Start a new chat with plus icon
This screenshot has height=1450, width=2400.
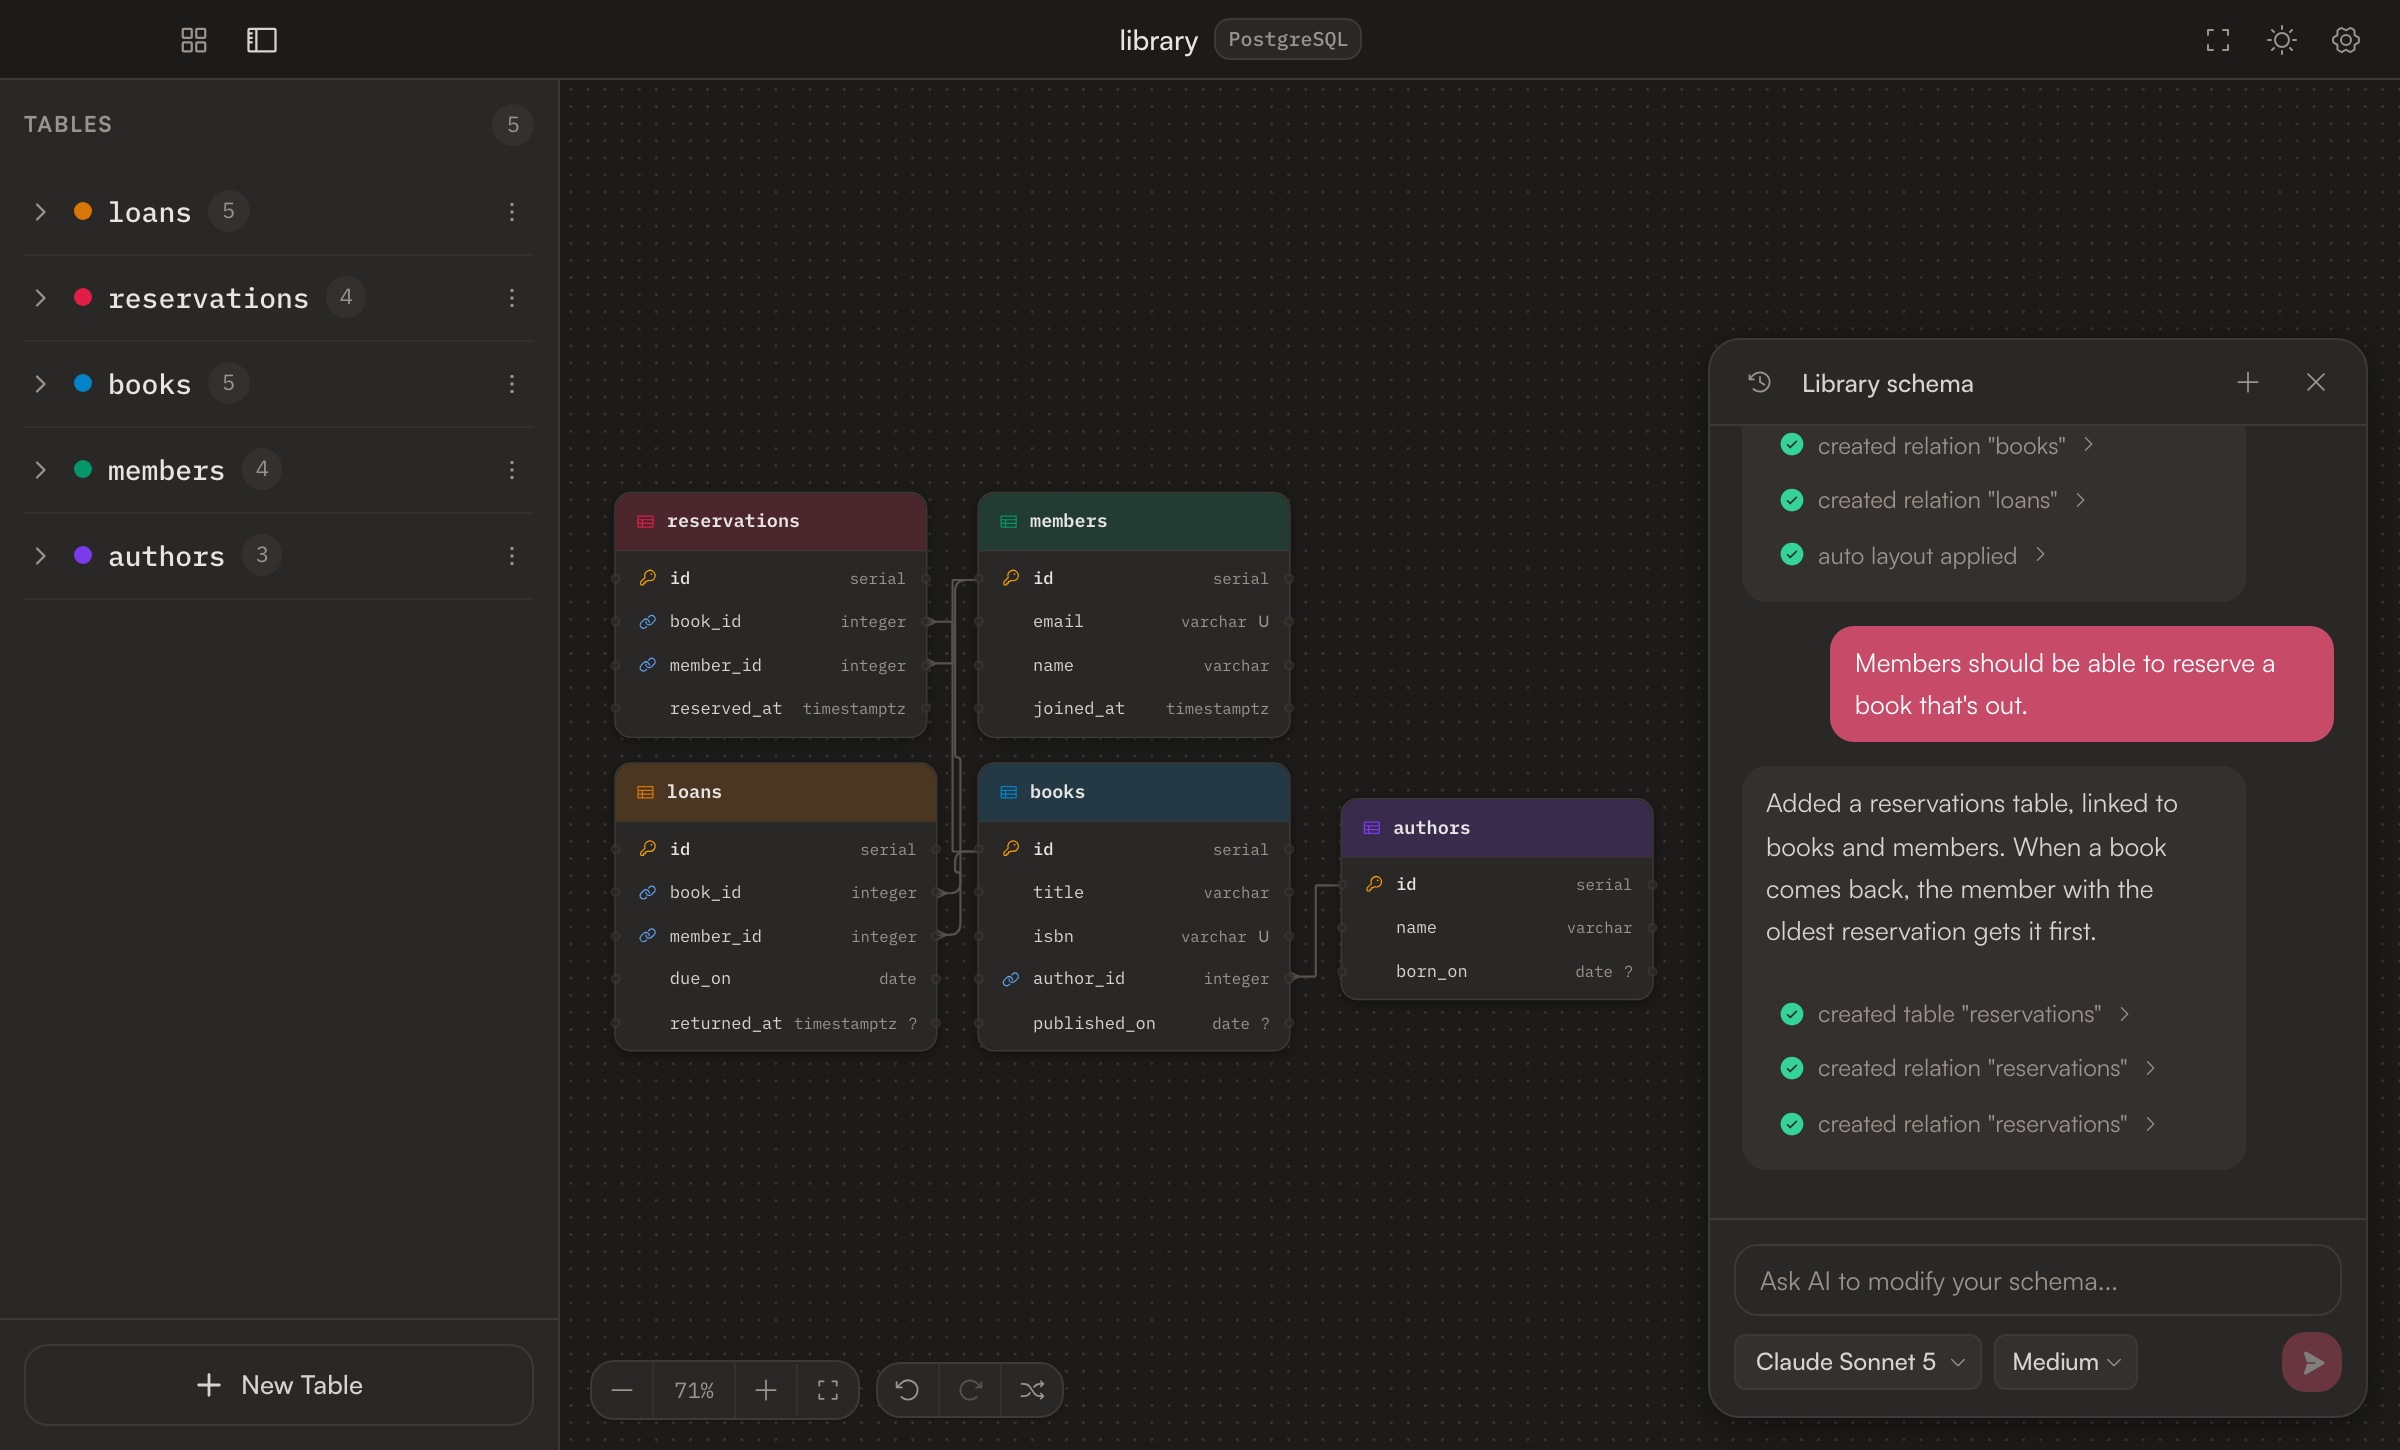pos(2248,382)
